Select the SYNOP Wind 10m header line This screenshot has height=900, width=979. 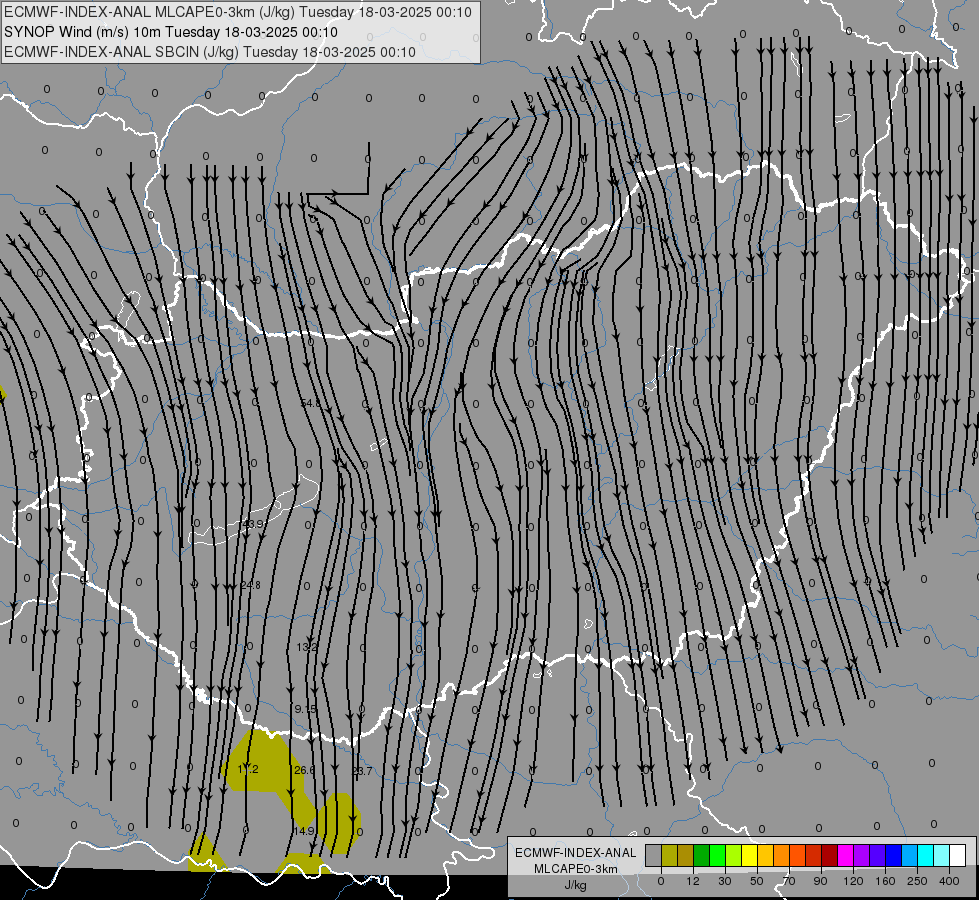(171, 32)
